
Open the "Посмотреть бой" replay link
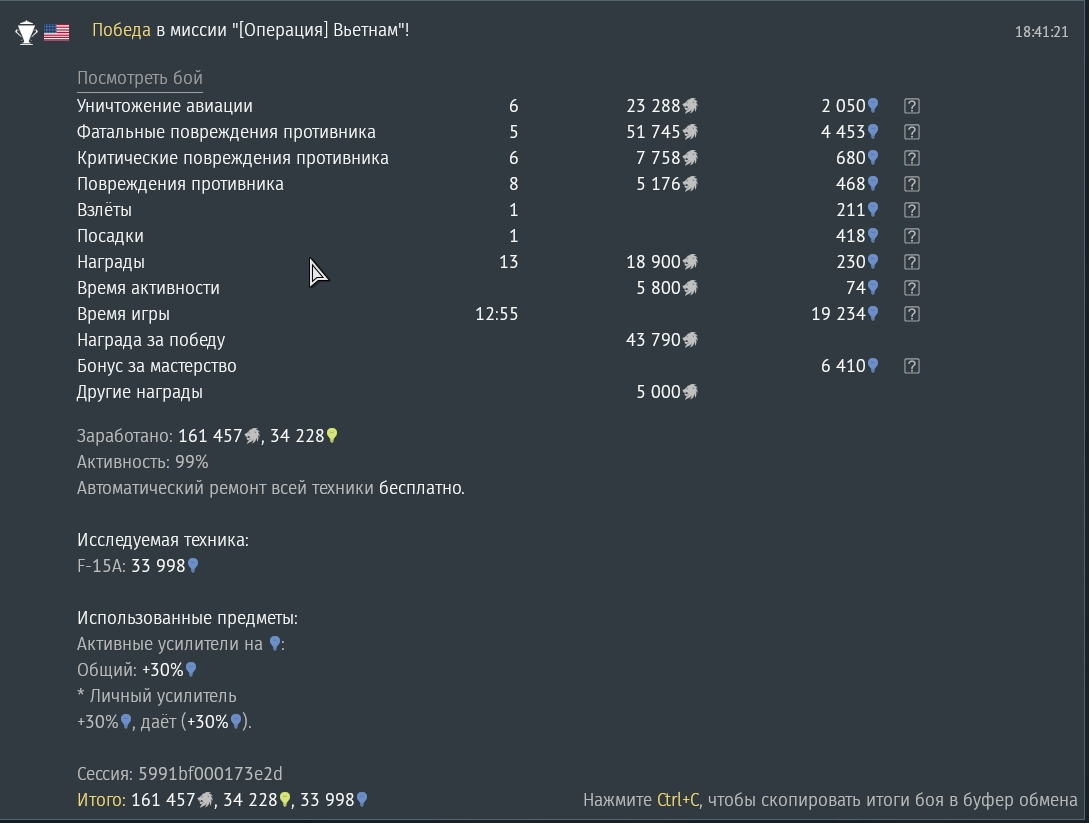pyautogui.click(x=140, y=78)
